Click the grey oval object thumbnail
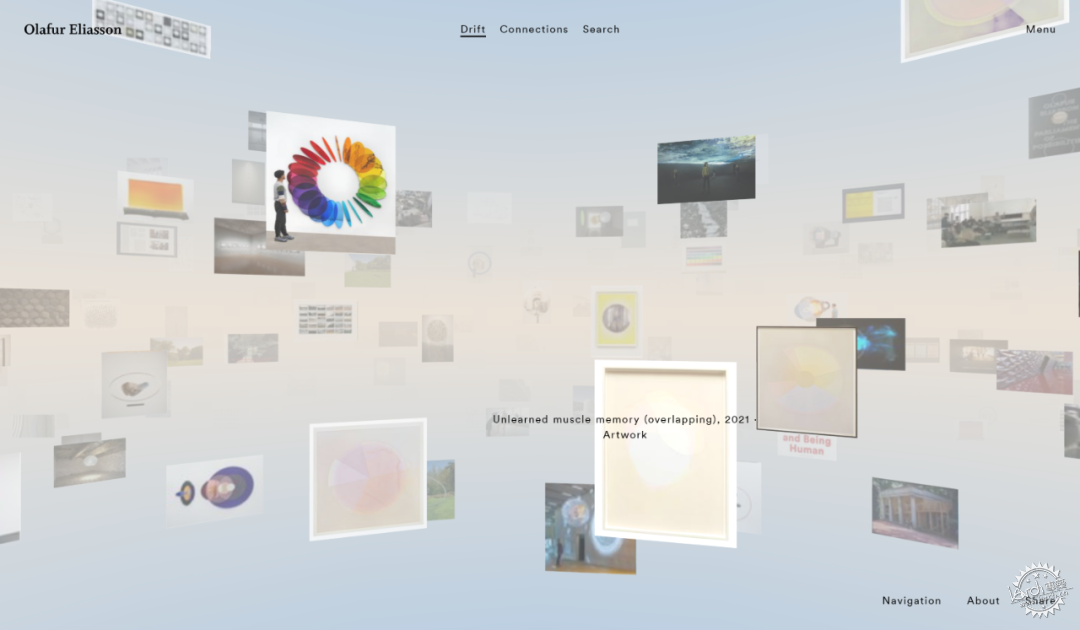The width and height of the screenshot is (1080, 630). click(134, 386)
